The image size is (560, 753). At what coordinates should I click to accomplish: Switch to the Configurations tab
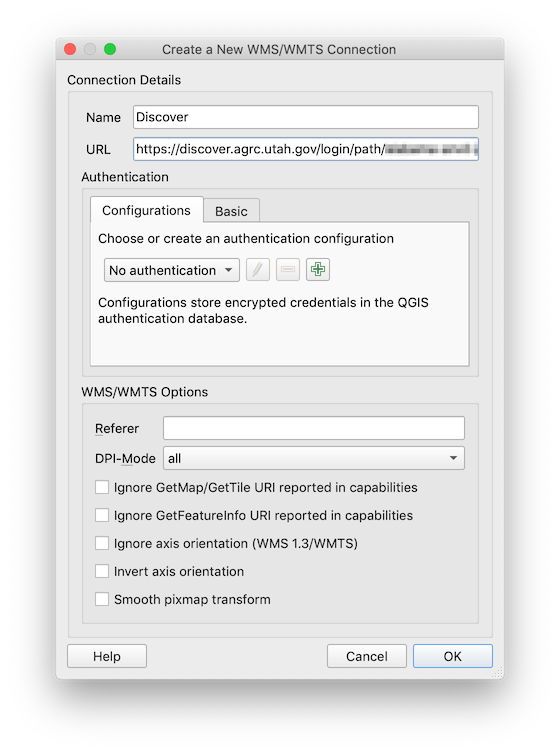point(146,210)
